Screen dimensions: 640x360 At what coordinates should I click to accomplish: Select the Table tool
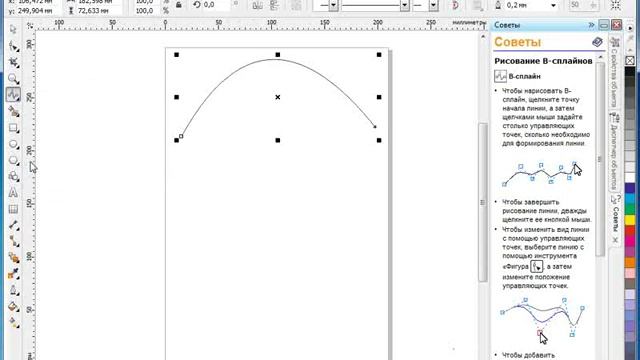point(13,209)
